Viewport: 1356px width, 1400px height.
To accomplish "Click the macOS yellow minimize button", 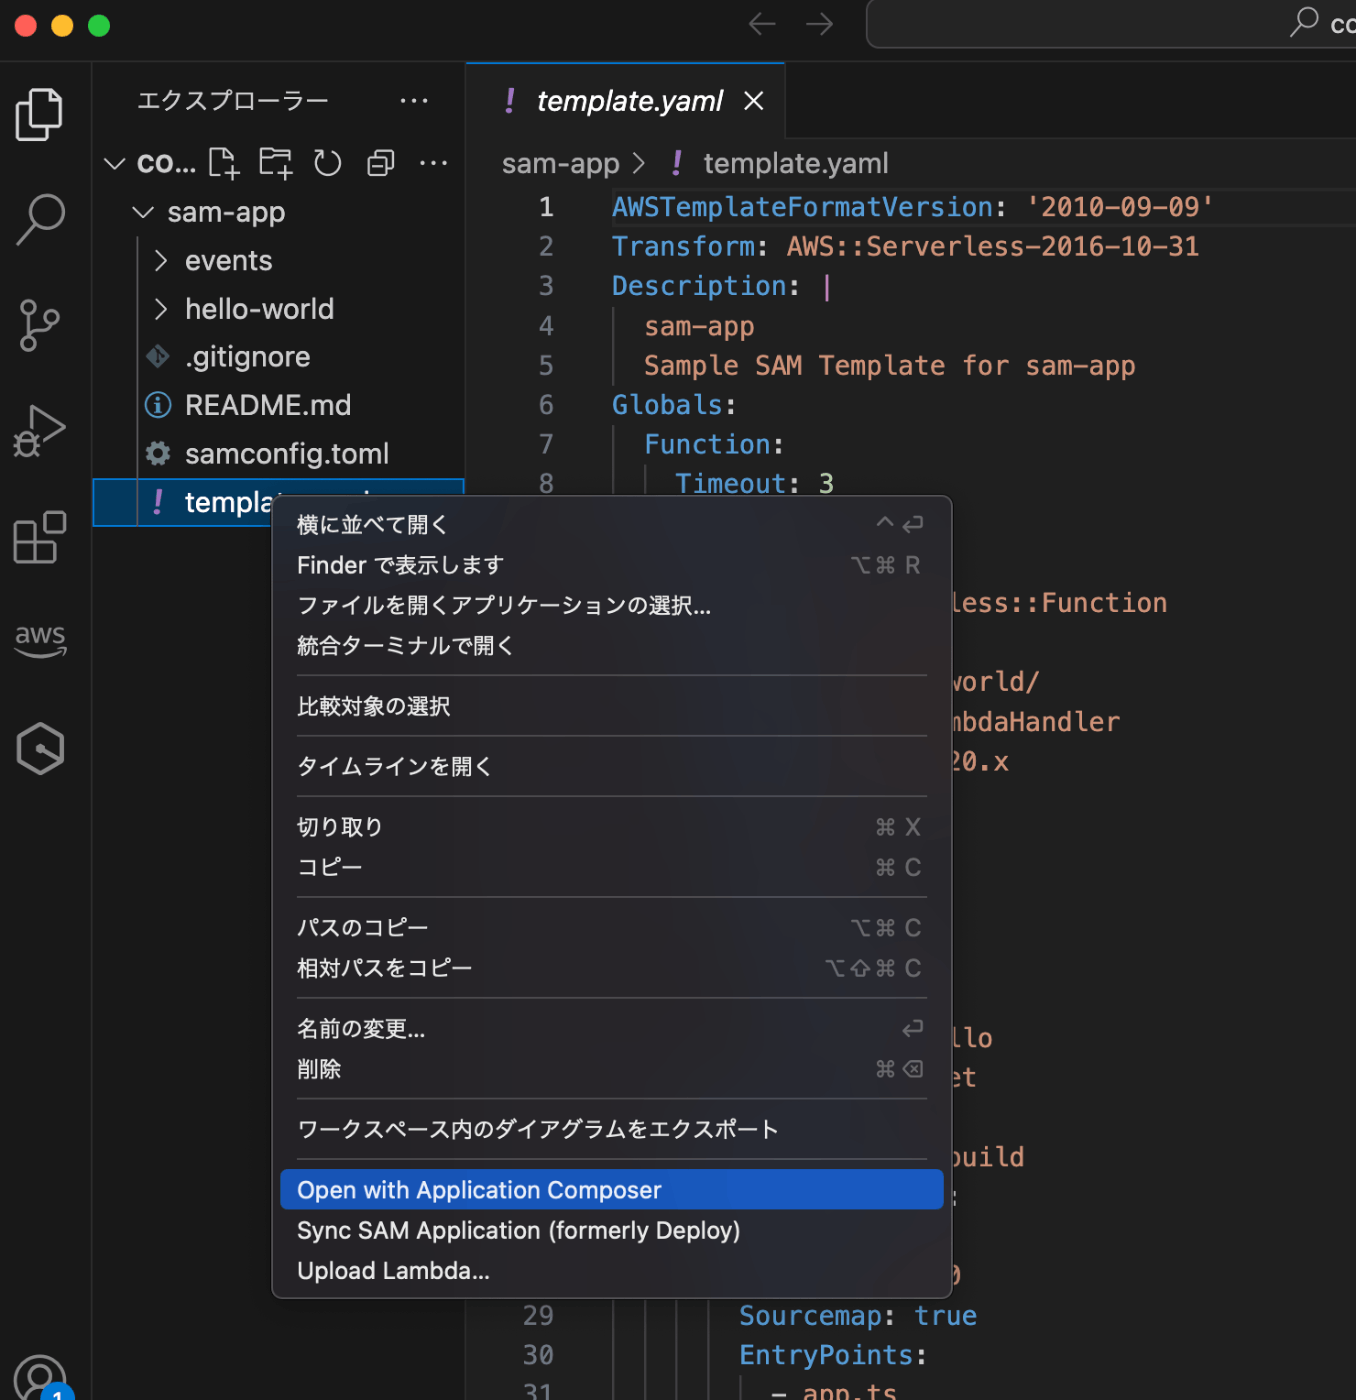I will pos(62,25).
